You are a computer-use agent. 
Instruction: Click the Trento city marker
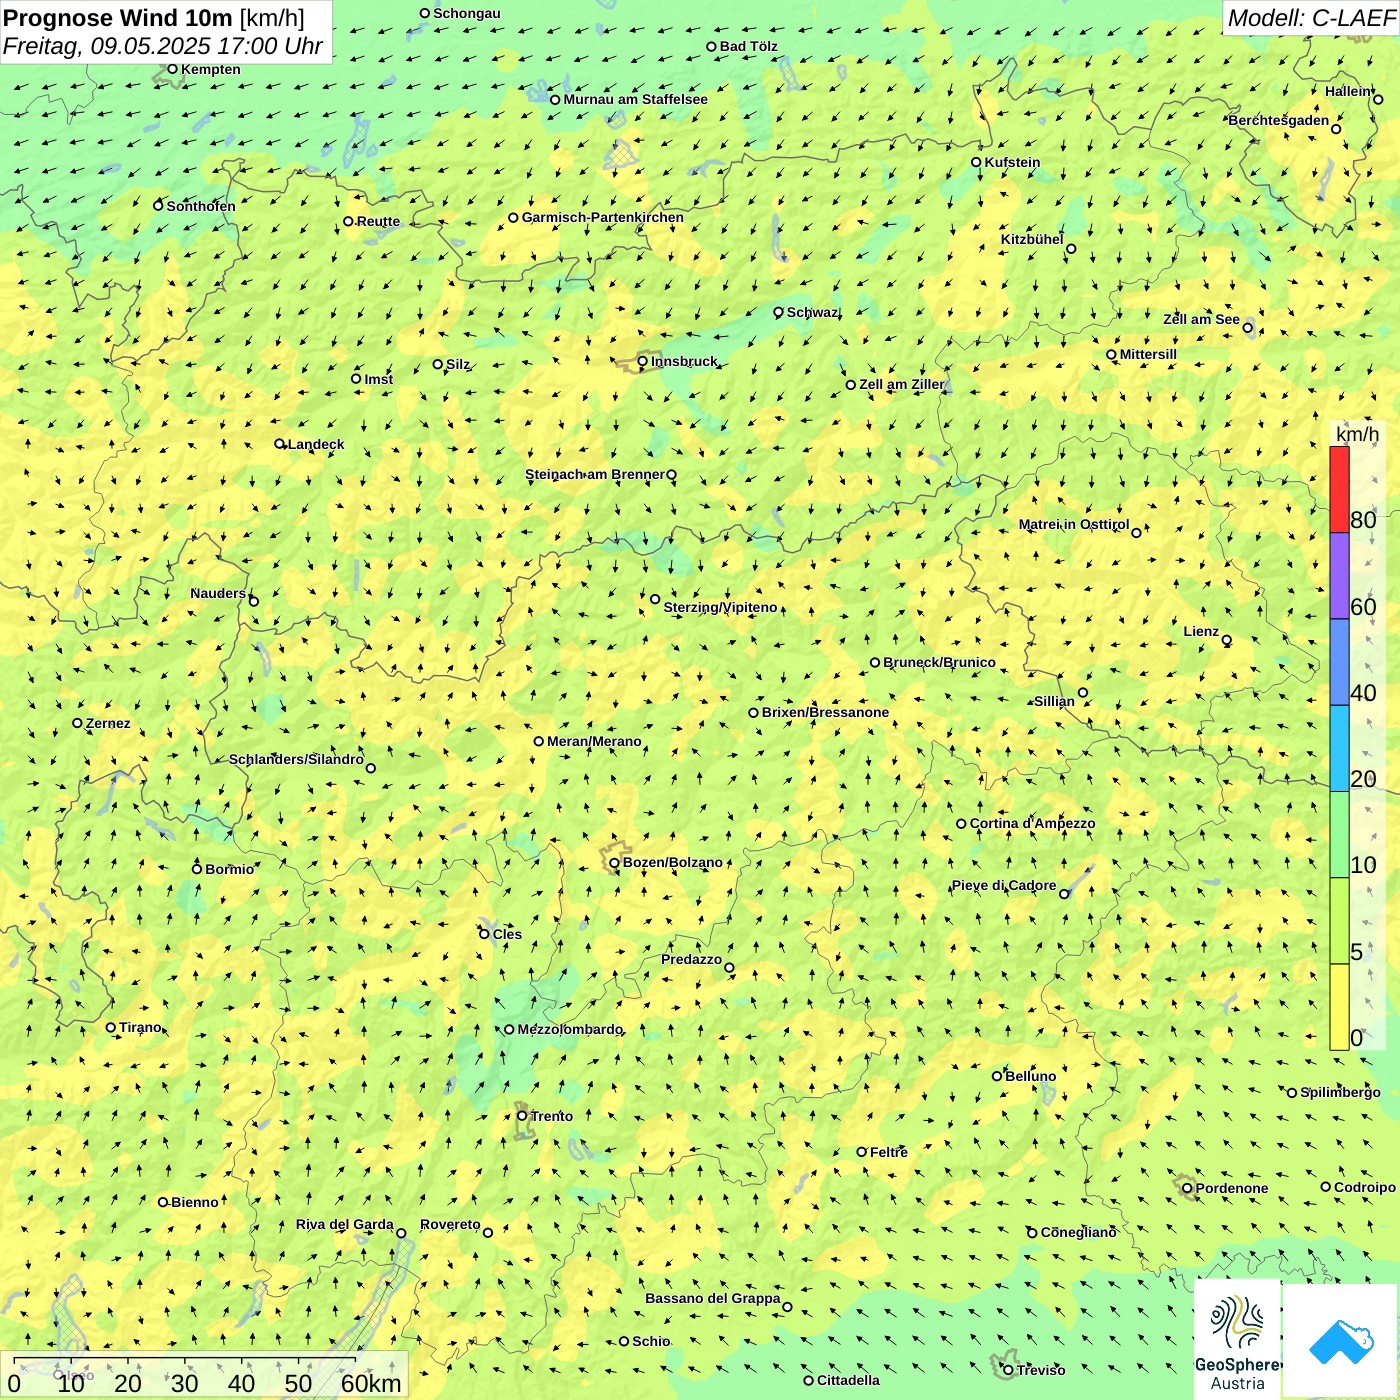[x=522, y=1116]
